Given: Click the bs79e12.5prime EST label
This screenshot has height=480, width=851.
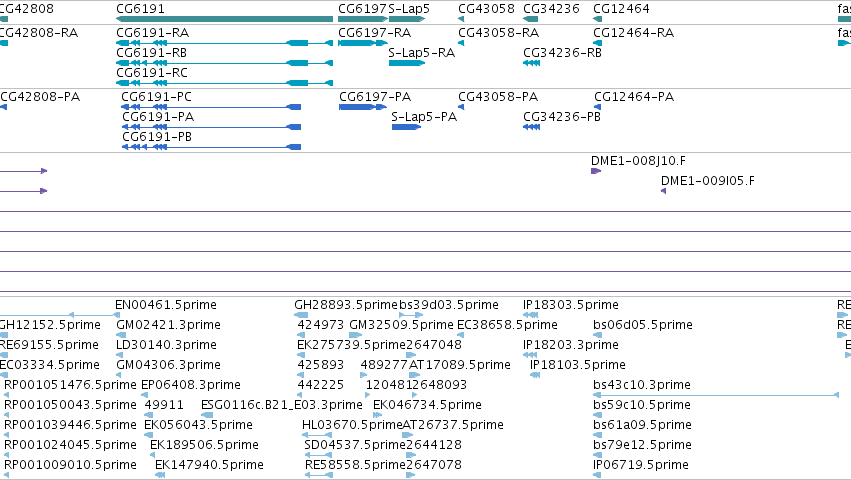Looking at the screenshot, I should coord(643,445).
